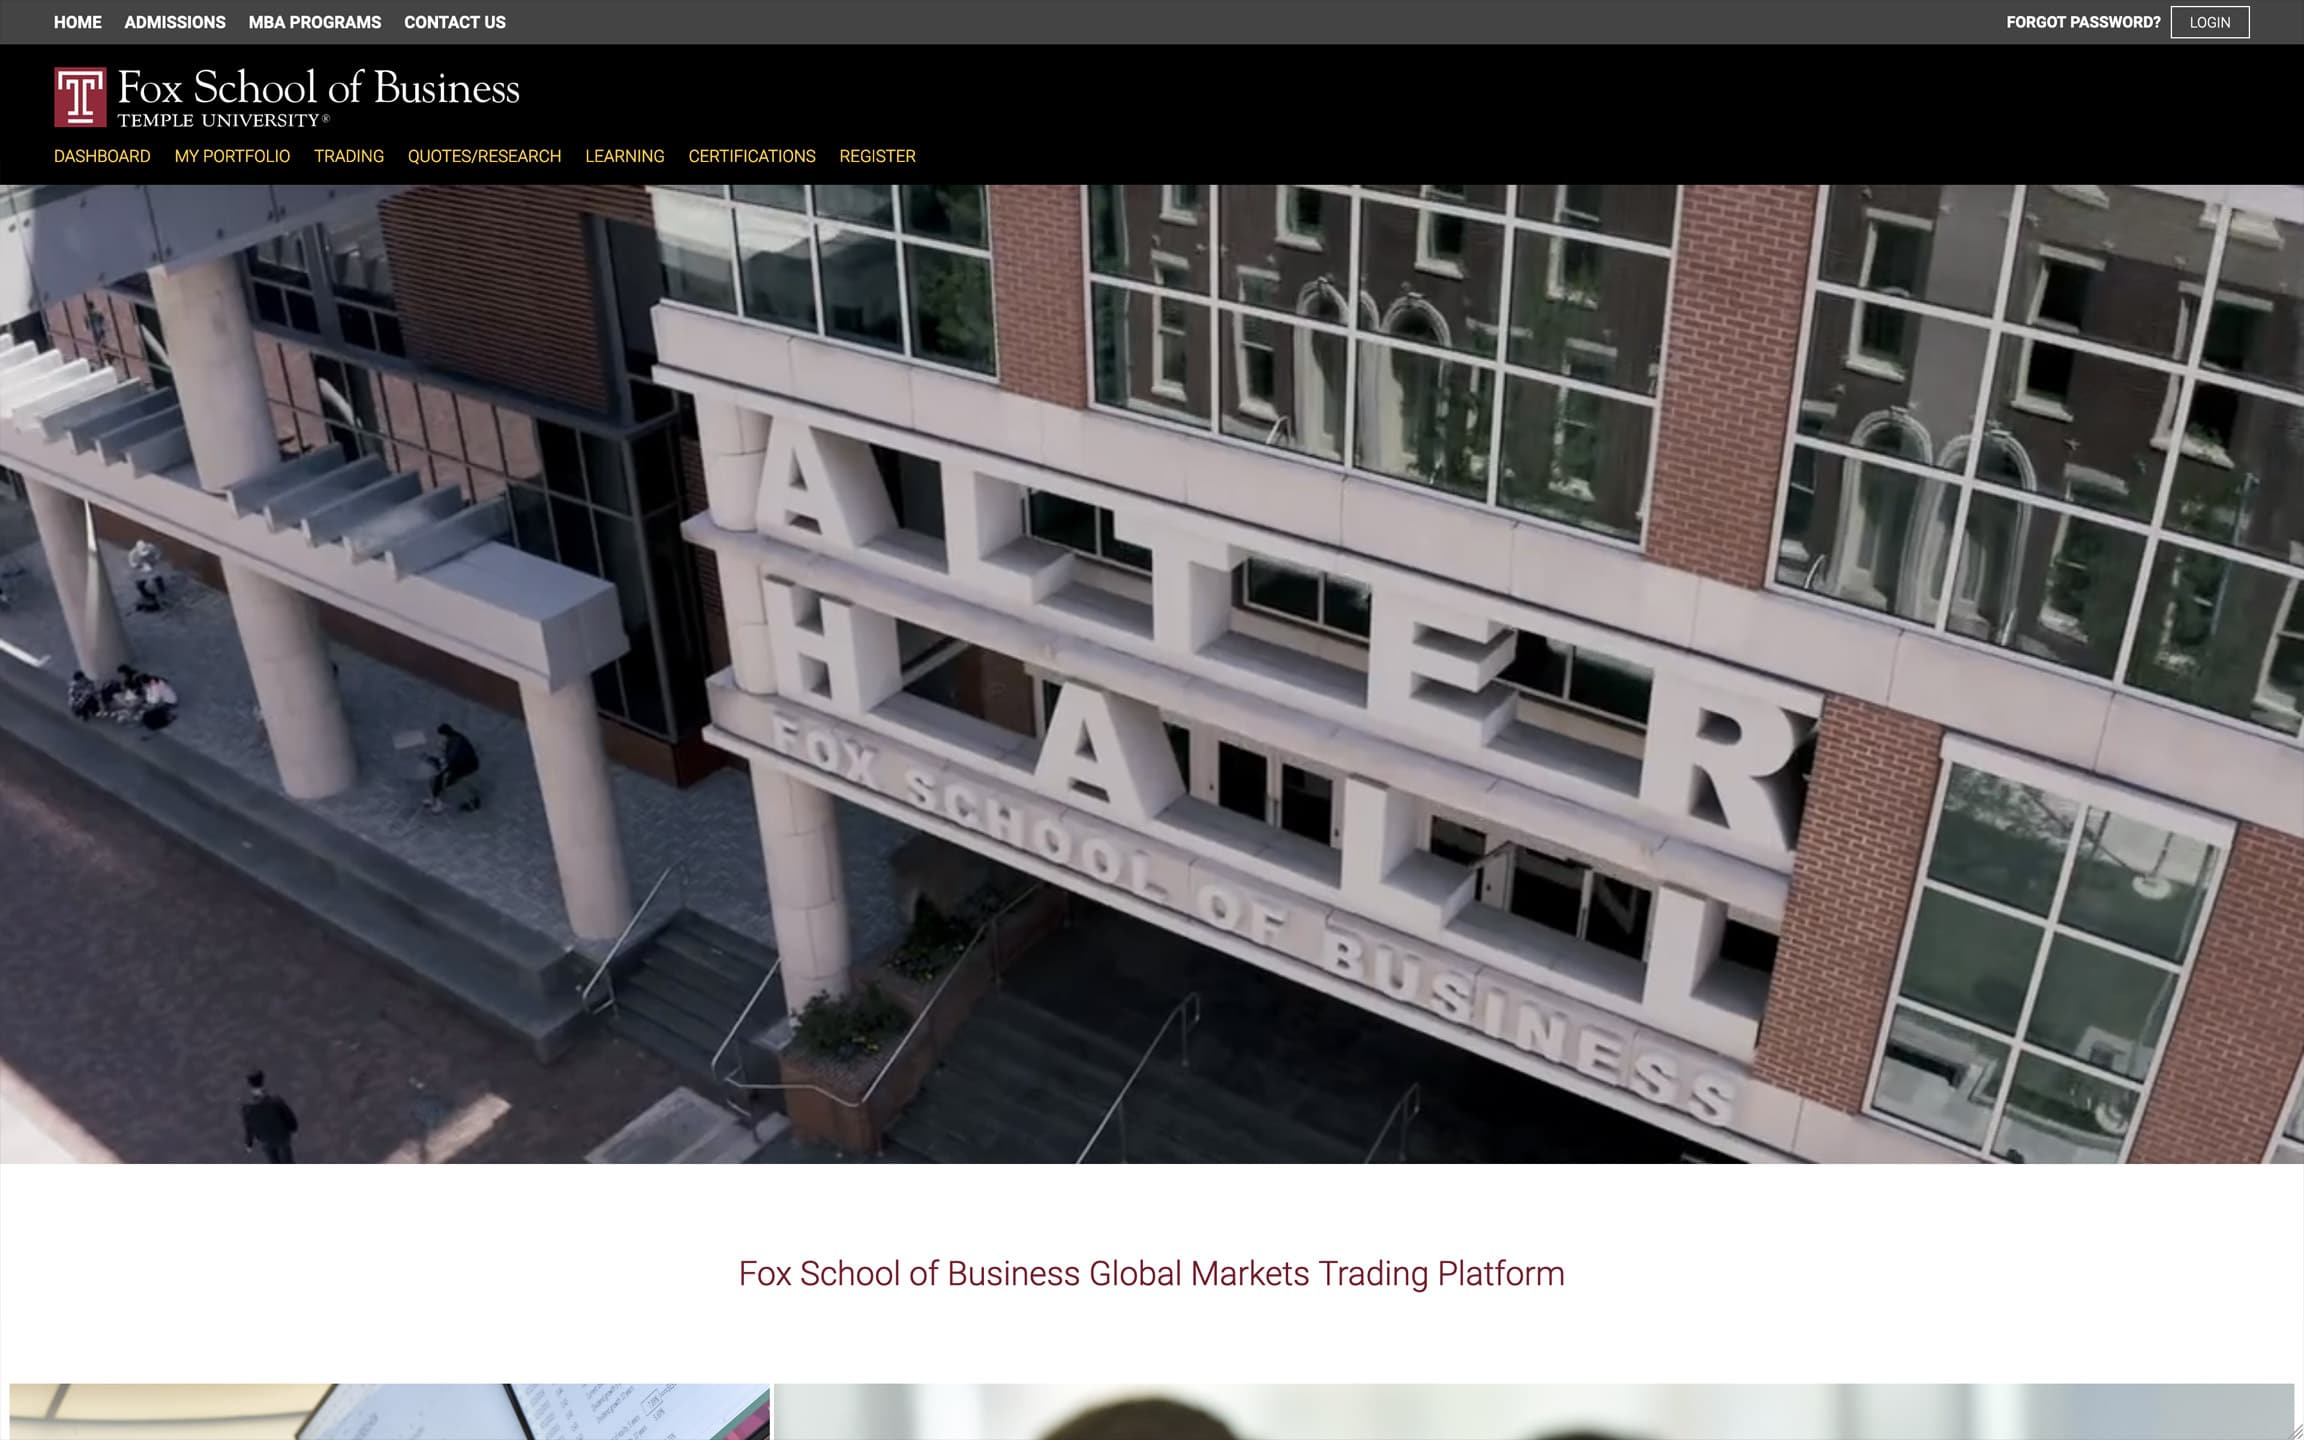Open MBA PROGRAMS in the top bar
Image resolution: width=2304 pixels, height=1440 pixels.
click(x=315, y=22)
